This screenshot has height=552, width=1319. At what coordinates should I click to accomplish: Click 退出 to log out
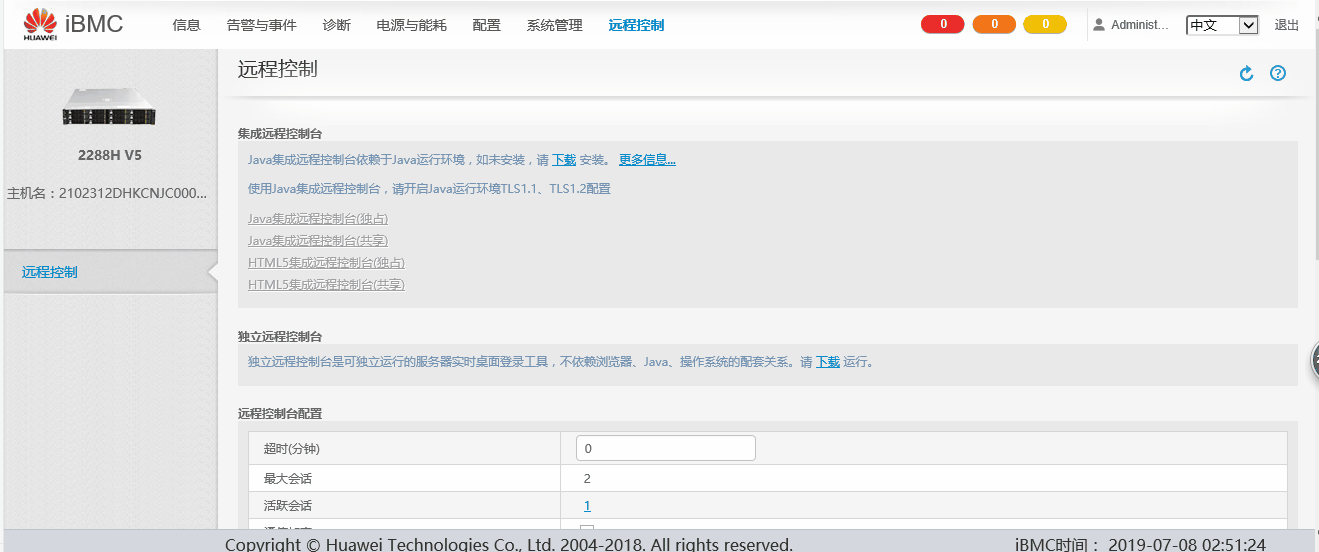tap(1287, 25)
